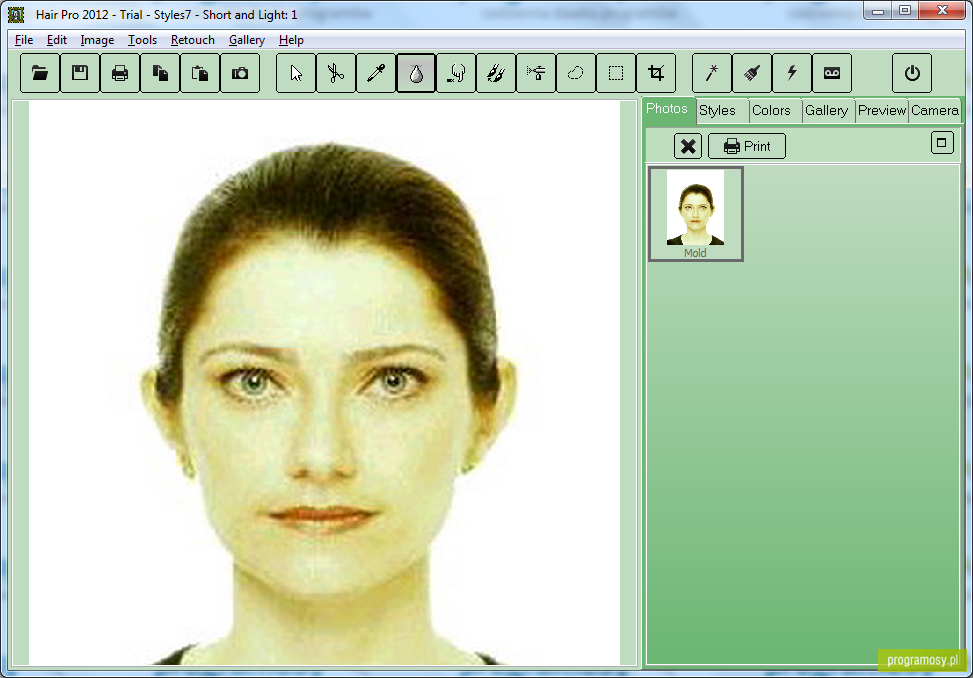This screenshot has width=973, height=678.
Task: Select the paint brush cleanup tool
Action: point(752,73)
